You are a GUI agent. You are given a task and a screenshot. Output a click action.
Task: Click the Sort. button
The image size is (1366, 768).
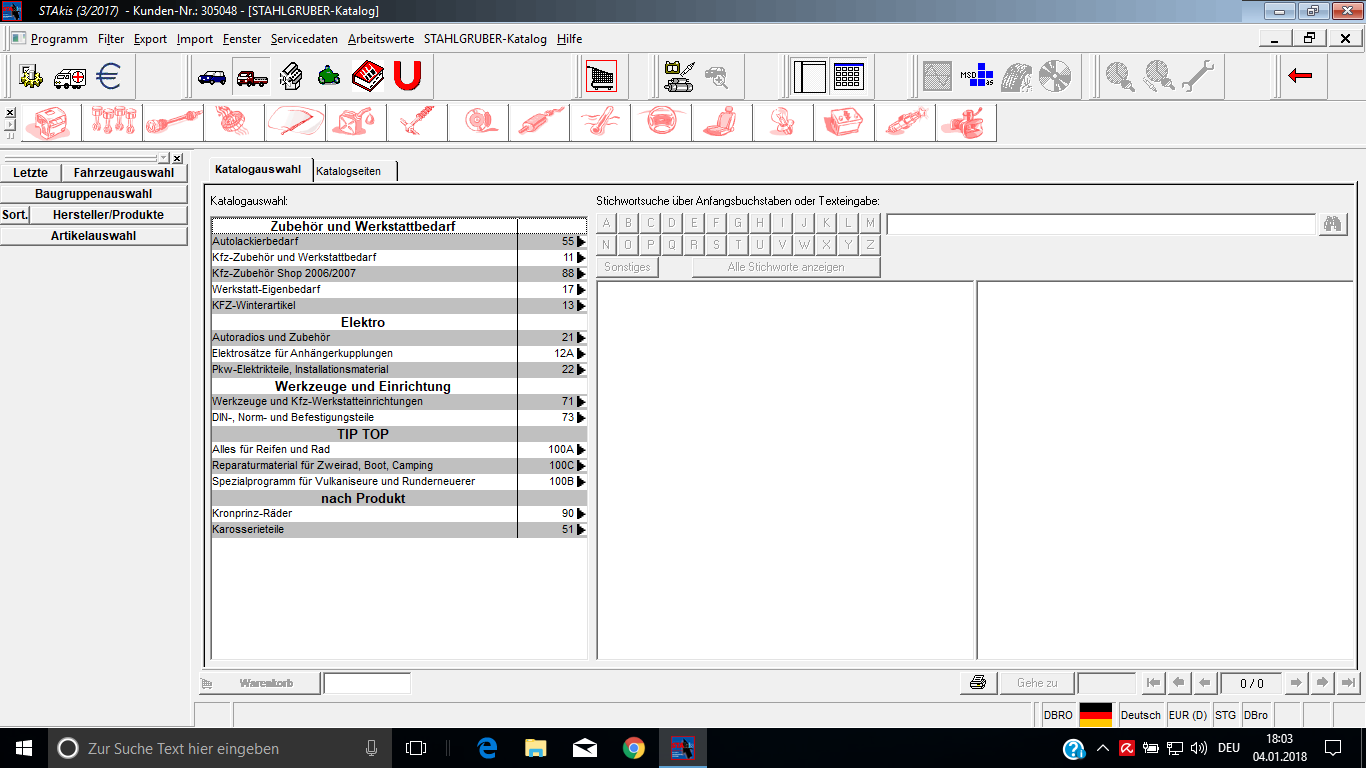(15, 215)
